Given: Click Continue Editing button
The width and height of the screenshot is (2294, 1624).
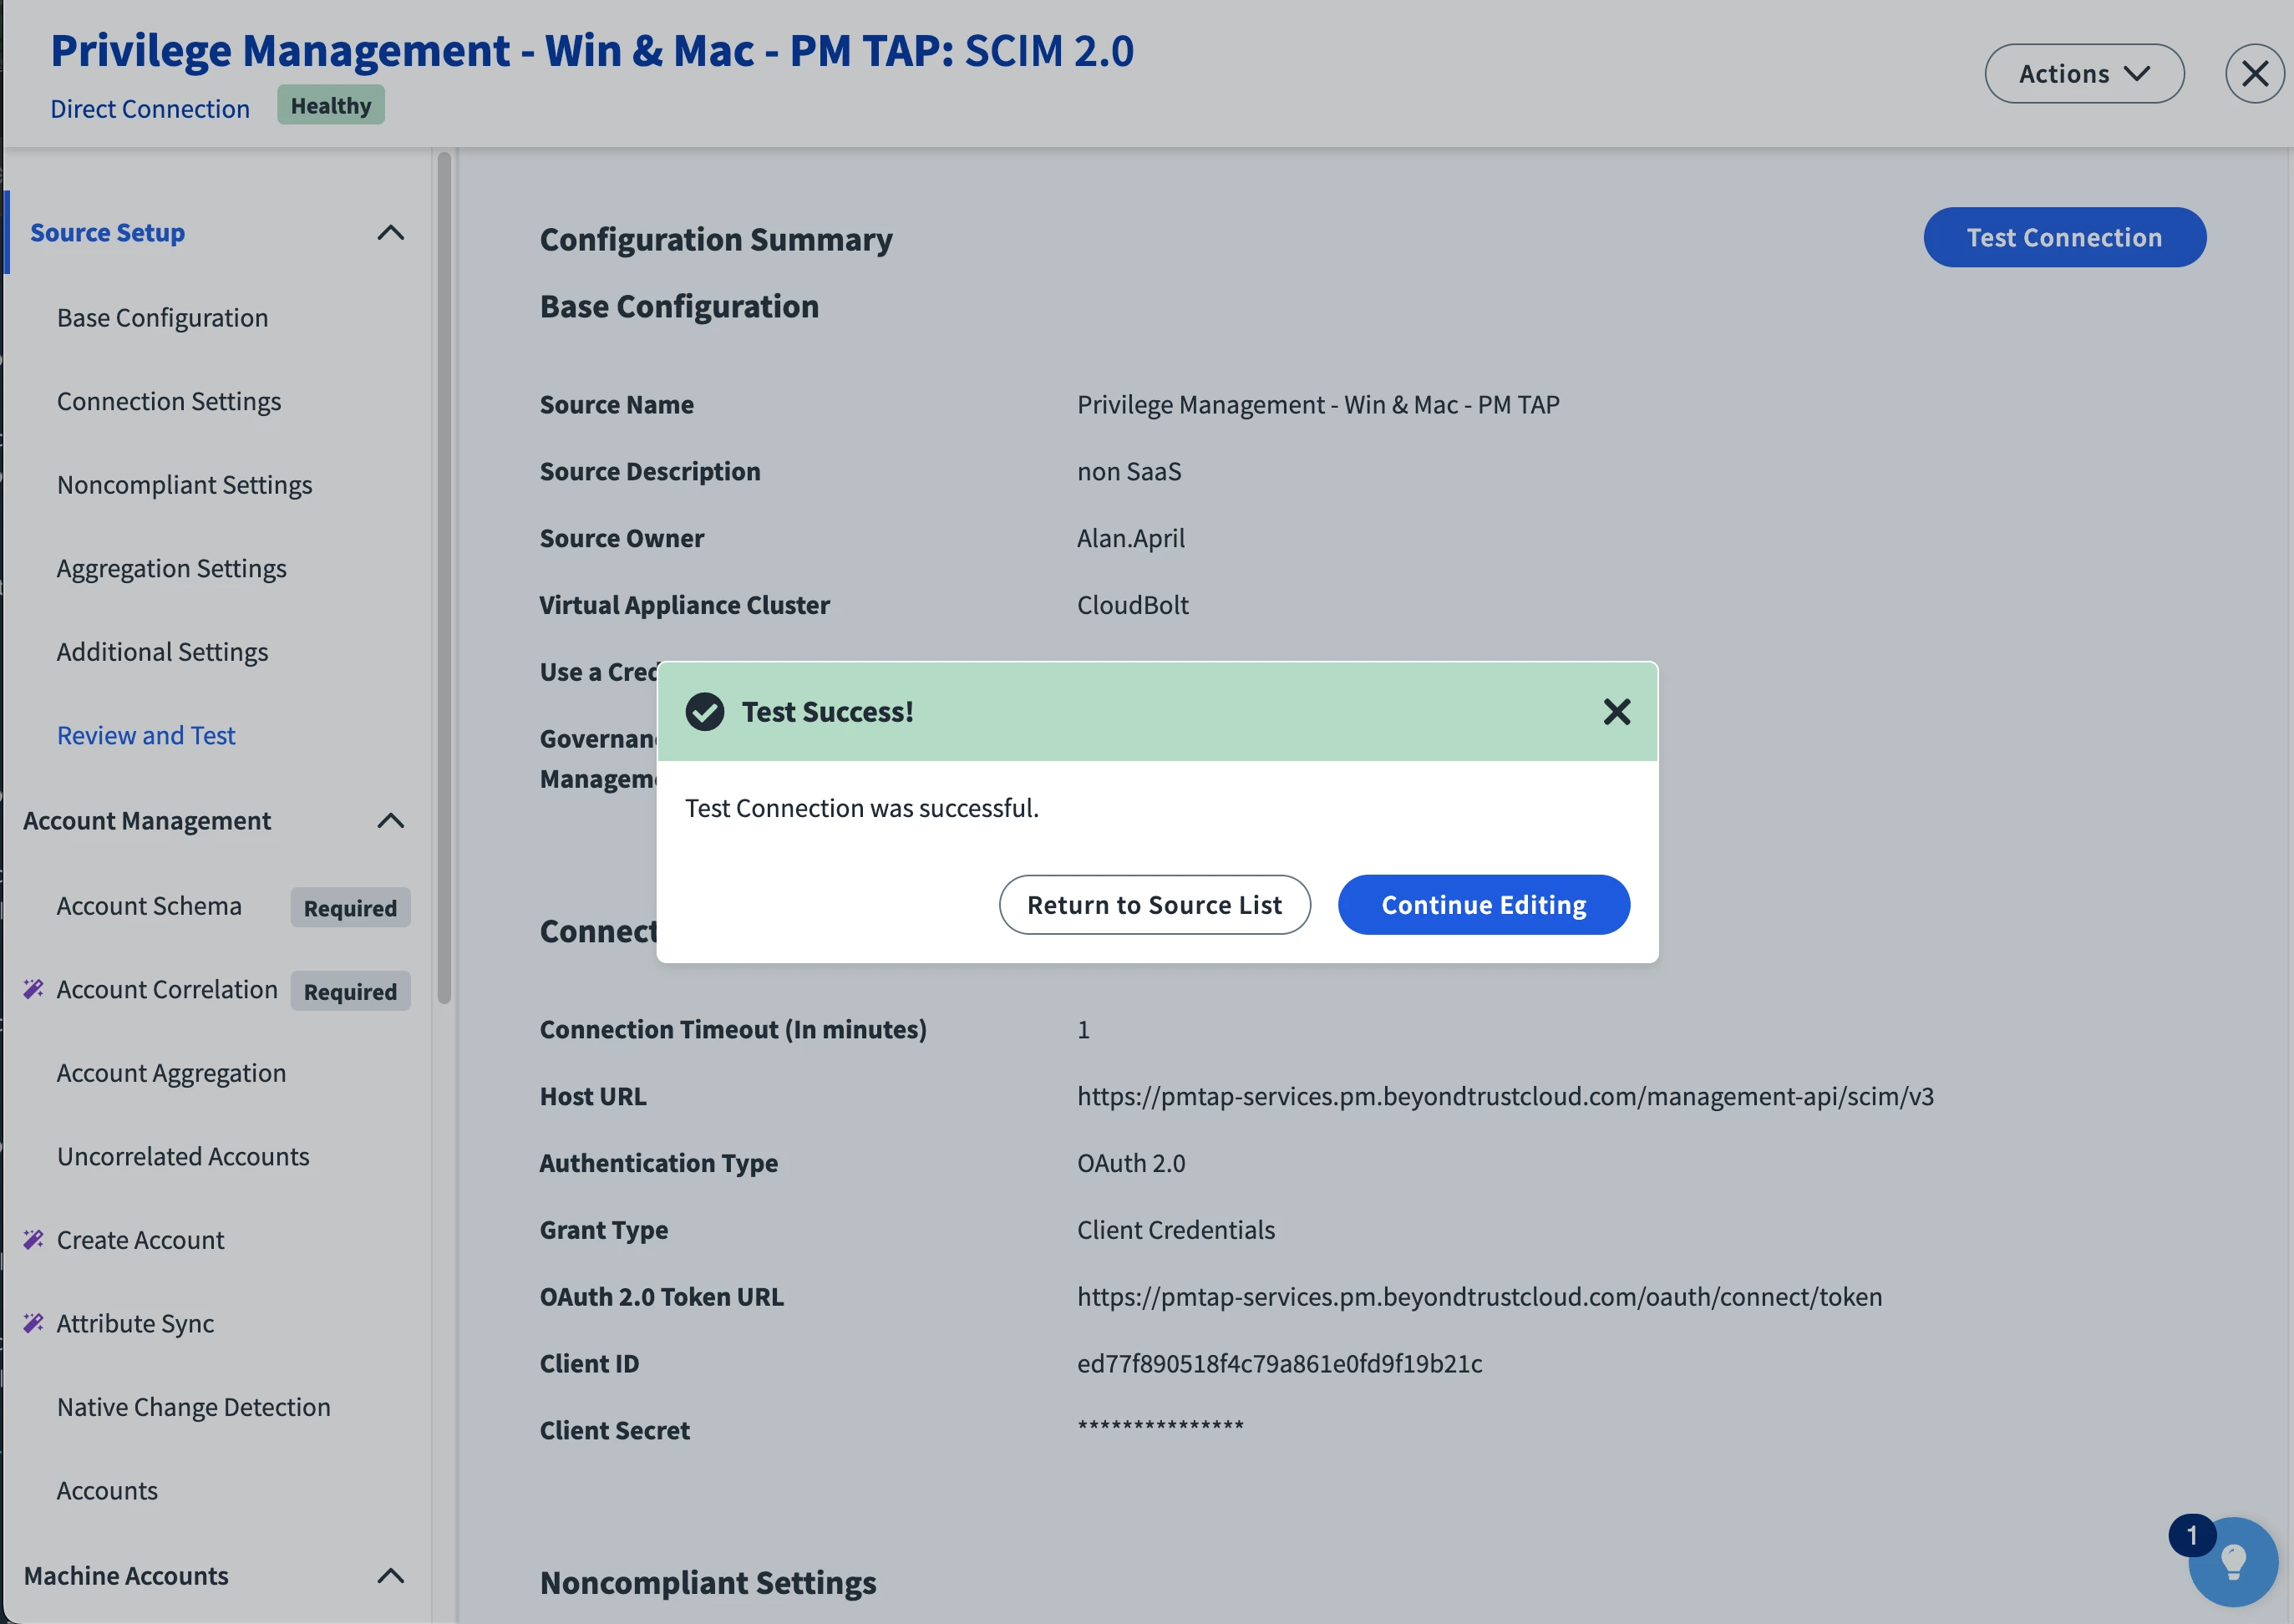Looking at the screenshot, I should [x=1483, y=905].
